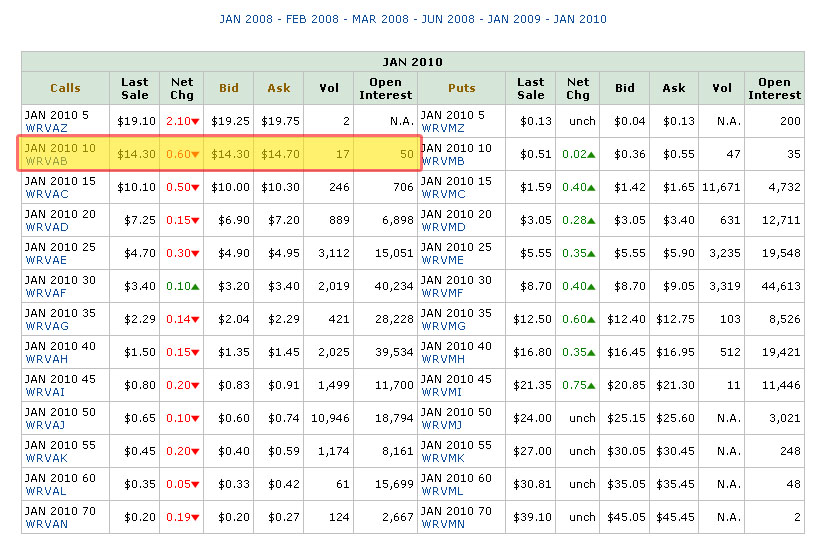Open put option symbol WRVMZ
This screenshot has width=819, height=543.
[443, 128]
